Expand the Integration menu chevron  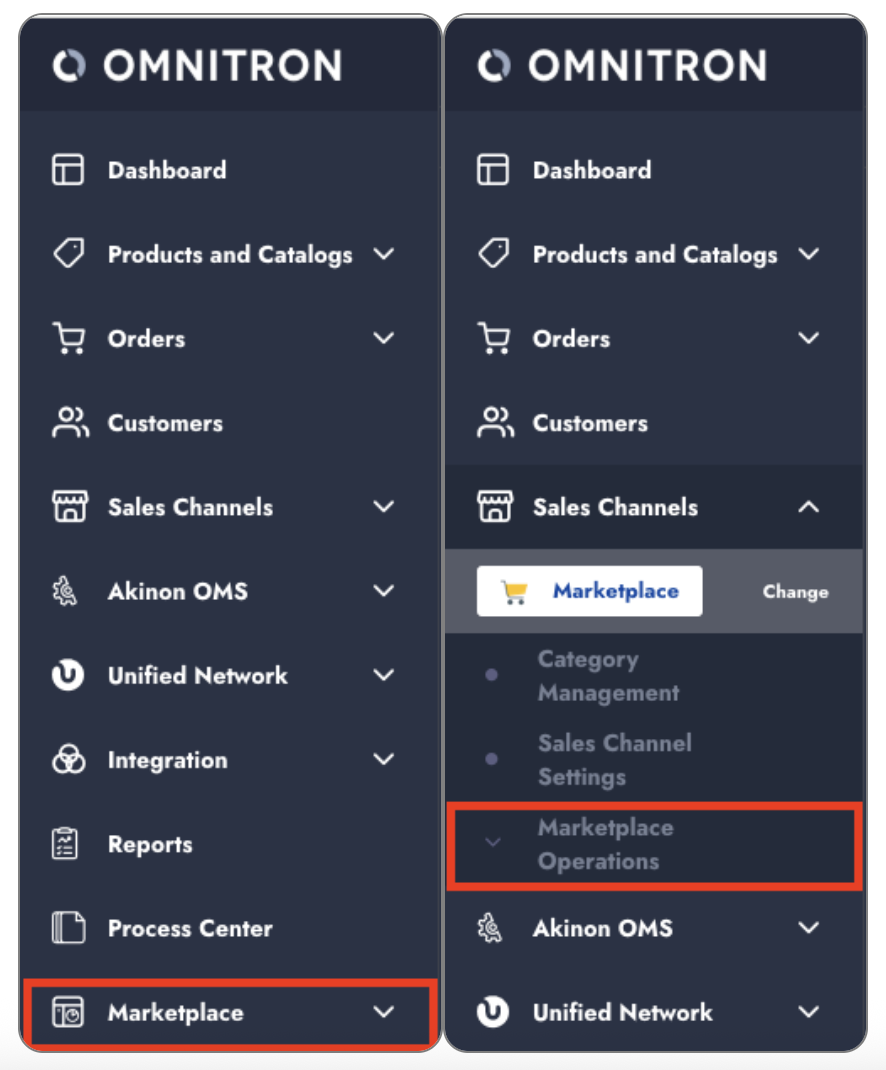(x=383, y=761)
